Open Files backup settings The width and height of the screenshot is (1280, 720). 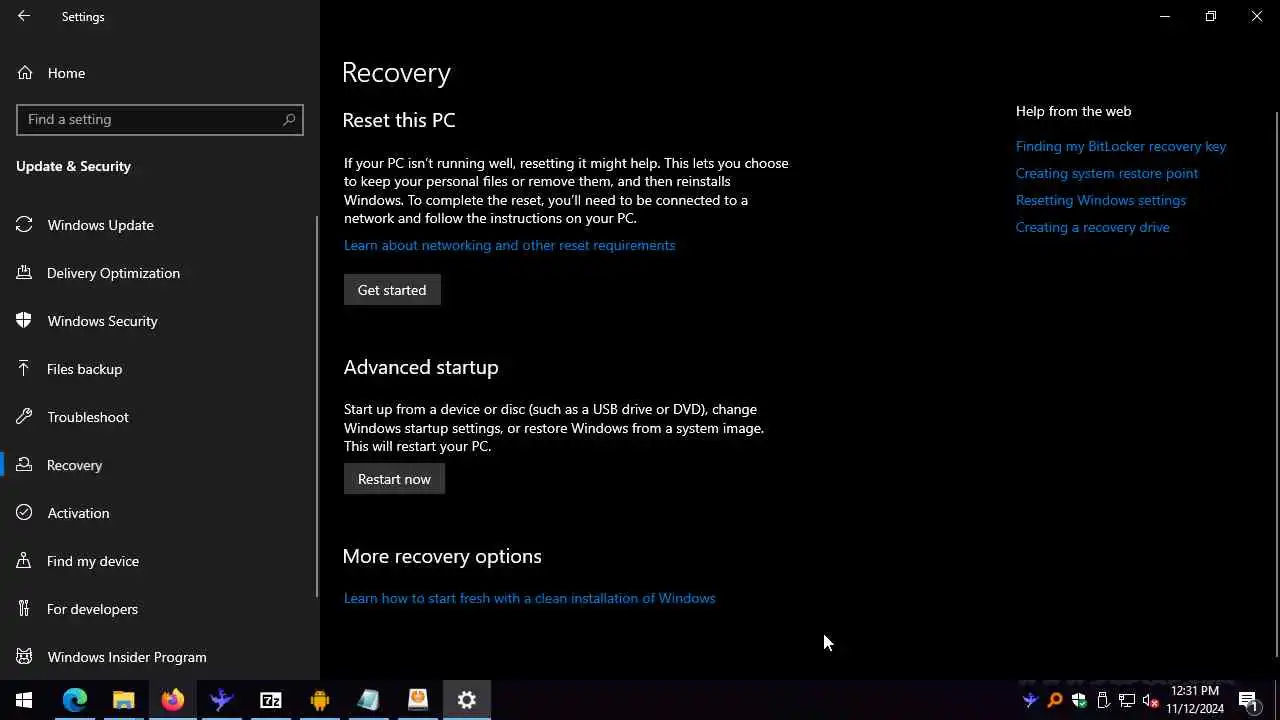point(158,369)
